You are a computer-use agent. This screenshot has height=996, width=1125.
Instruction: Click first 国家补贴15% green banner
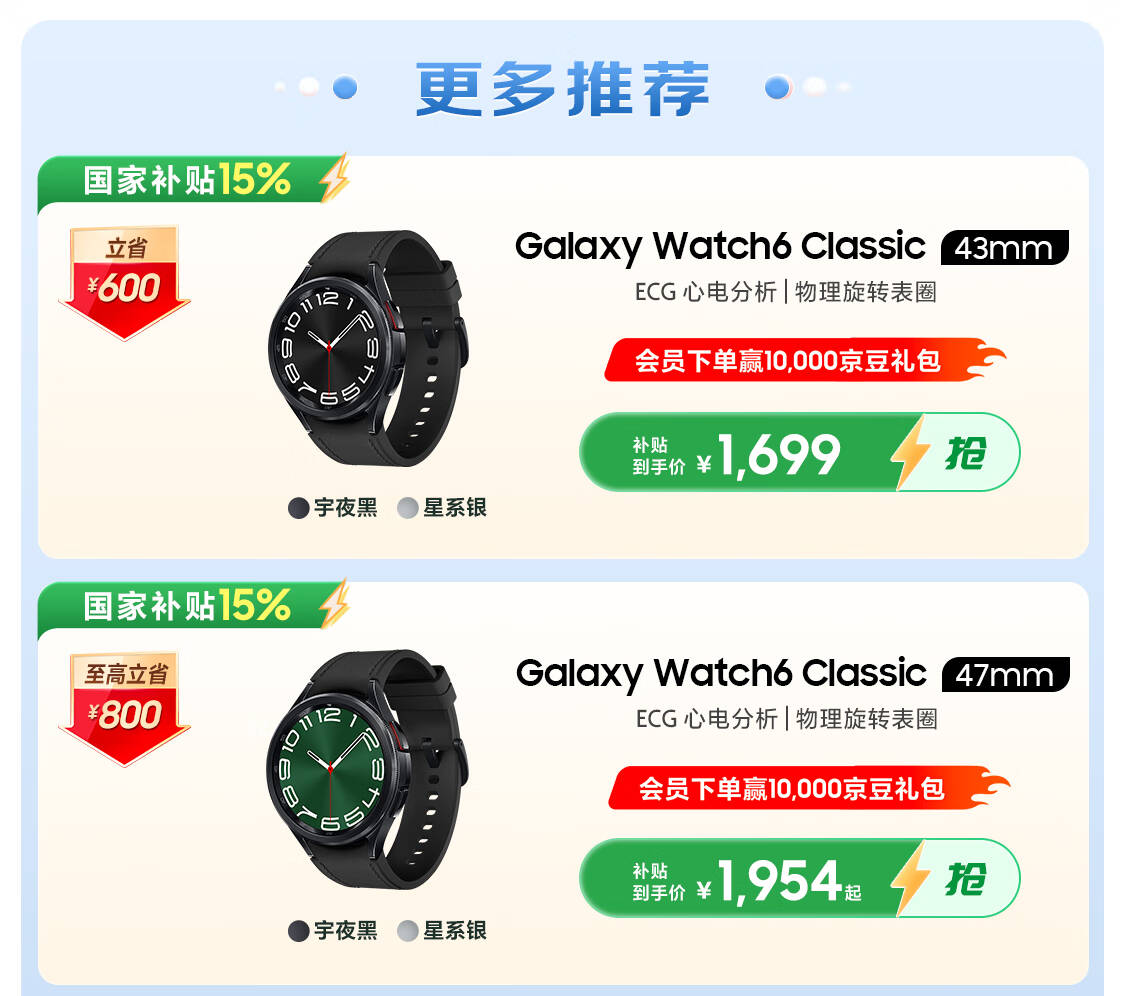[x=194, y=179]
